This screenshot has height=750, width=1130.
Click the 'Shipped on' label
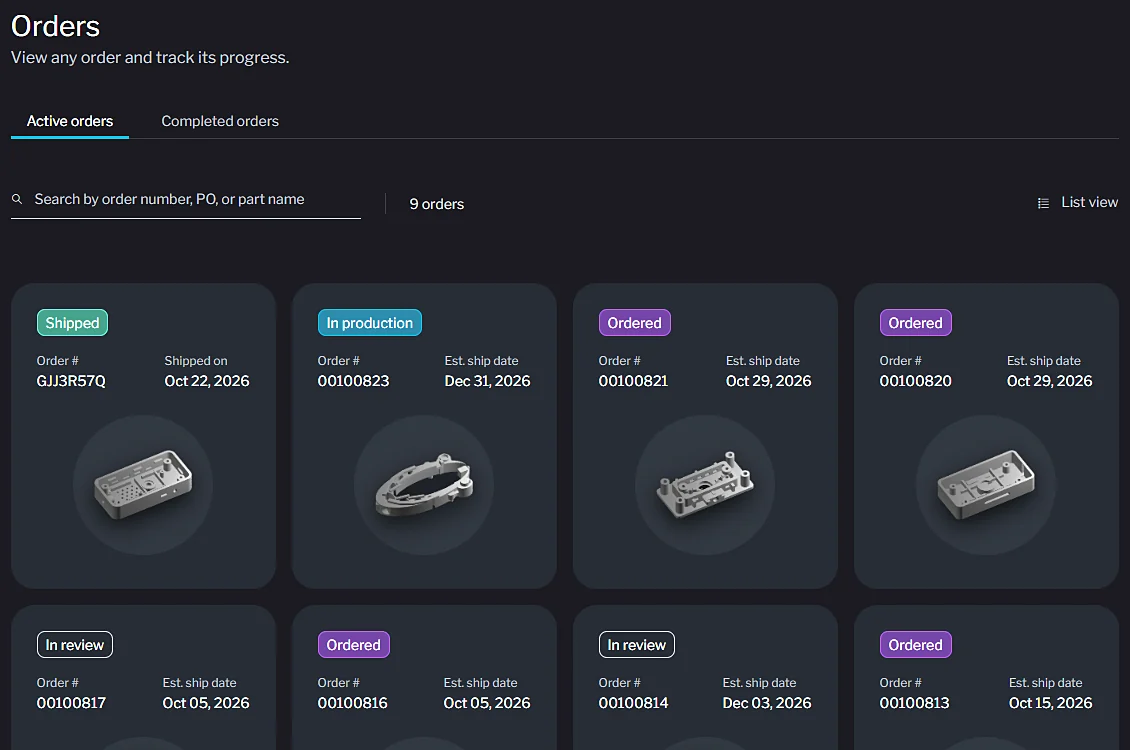coord(196,361)
